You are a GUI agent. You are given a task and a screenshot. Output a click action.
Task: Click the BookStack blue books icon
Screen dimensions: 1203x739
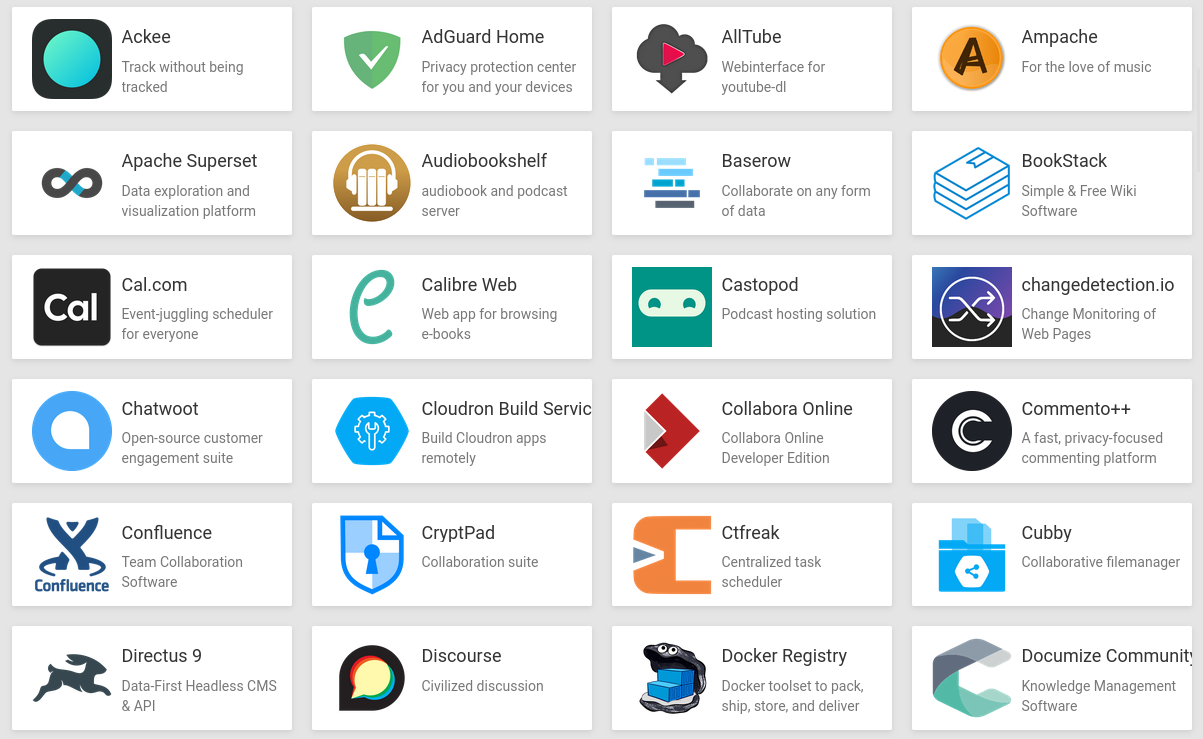[x=972, y=183]
